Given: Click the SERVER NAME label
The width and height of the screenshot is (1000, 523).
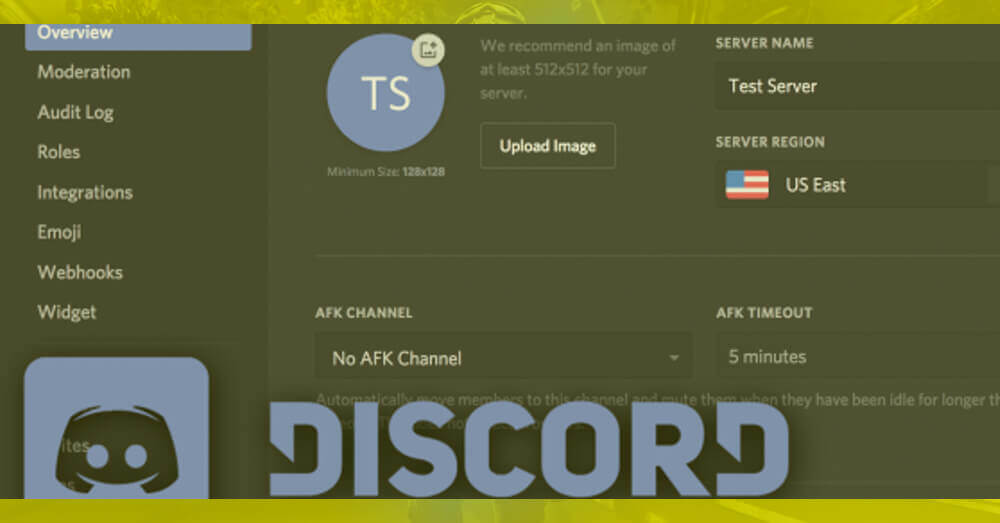Looking at the screenshot, I should [x=764, y=43].
